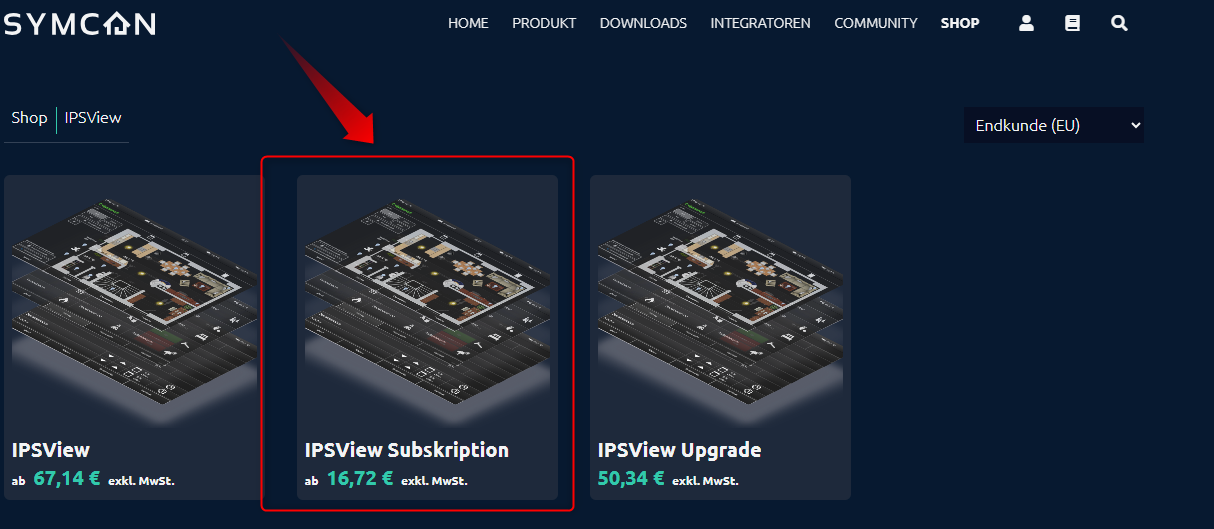
Task: Open the user account icon
Action: (1026, 23)
